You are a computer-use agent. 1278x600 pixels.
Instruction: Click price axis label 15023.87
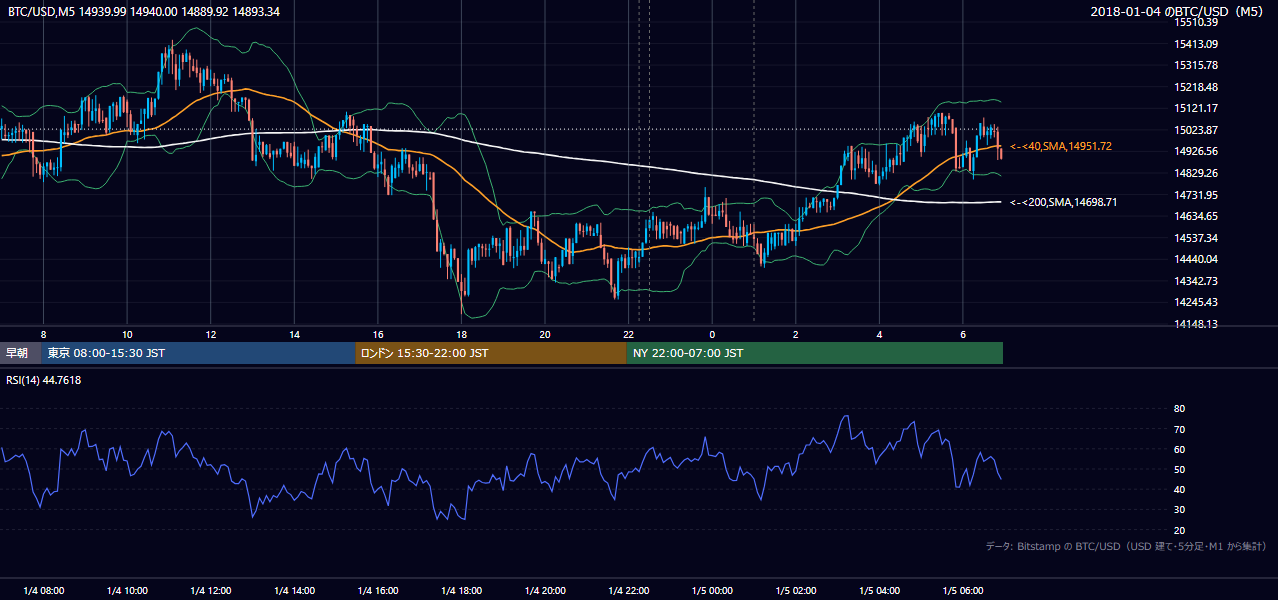coord(1196,130)
